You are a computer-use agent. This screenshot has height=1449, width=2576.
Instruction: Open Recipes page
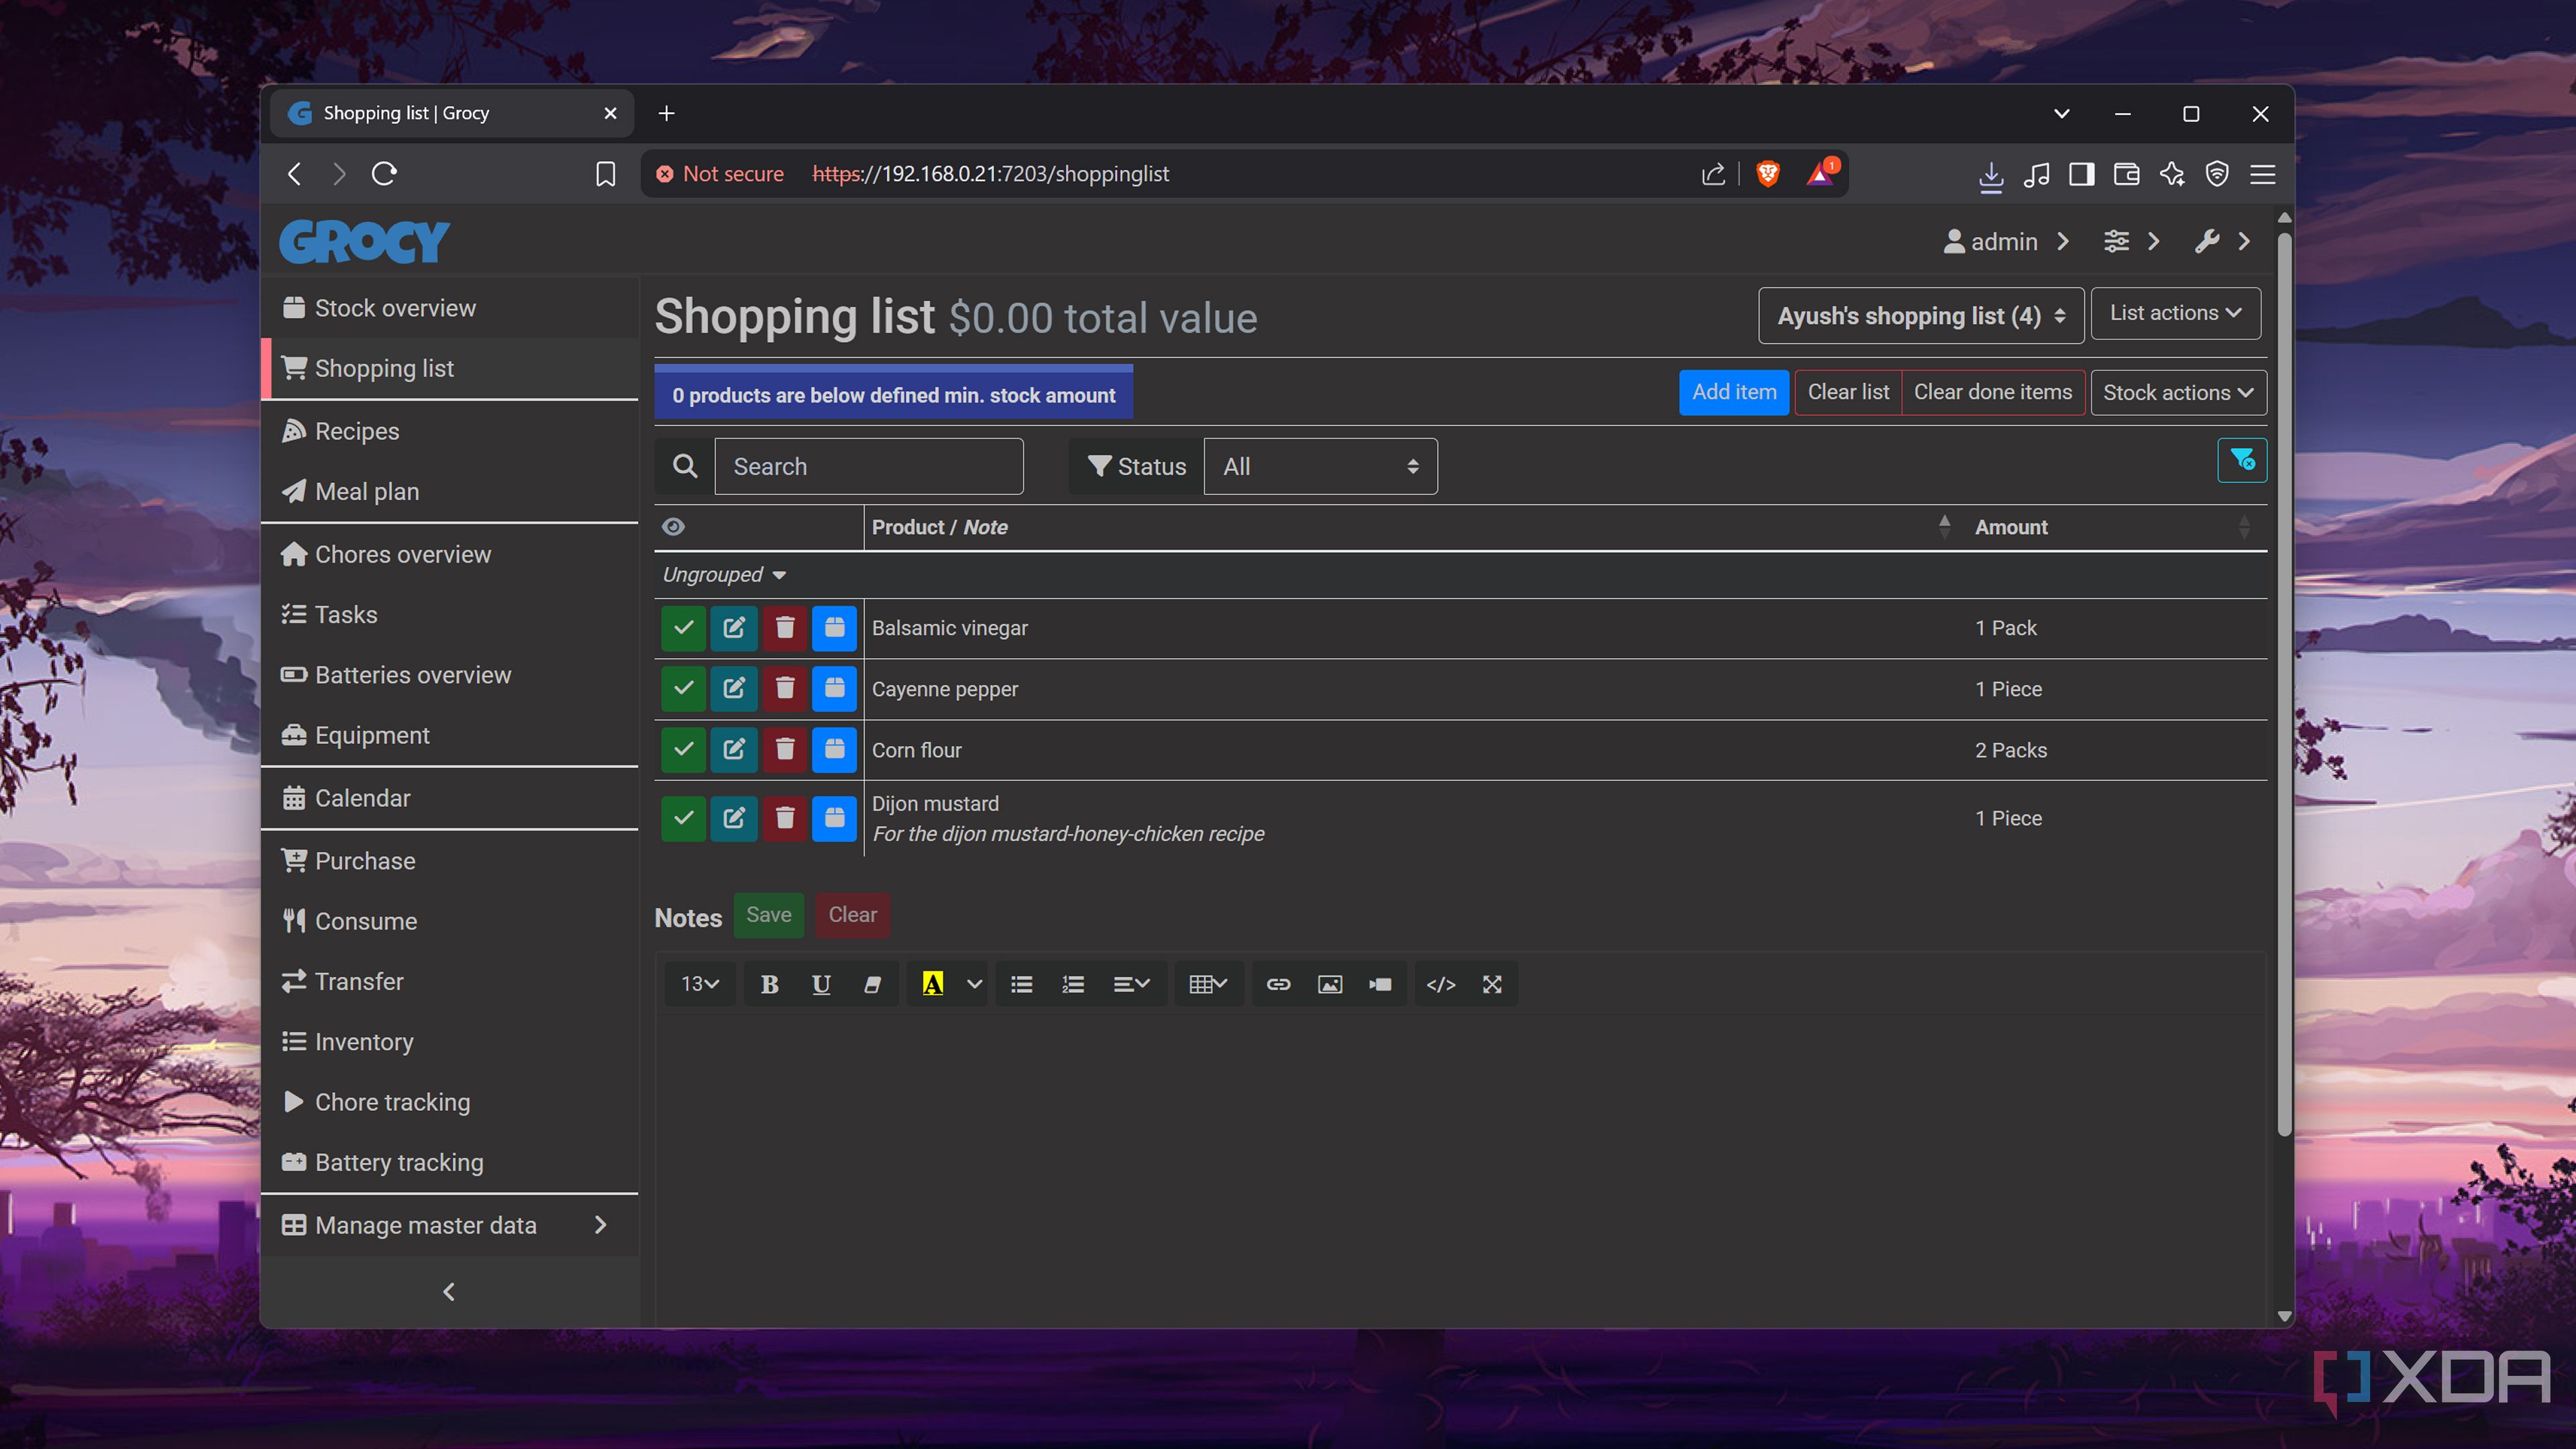[449, 431]
